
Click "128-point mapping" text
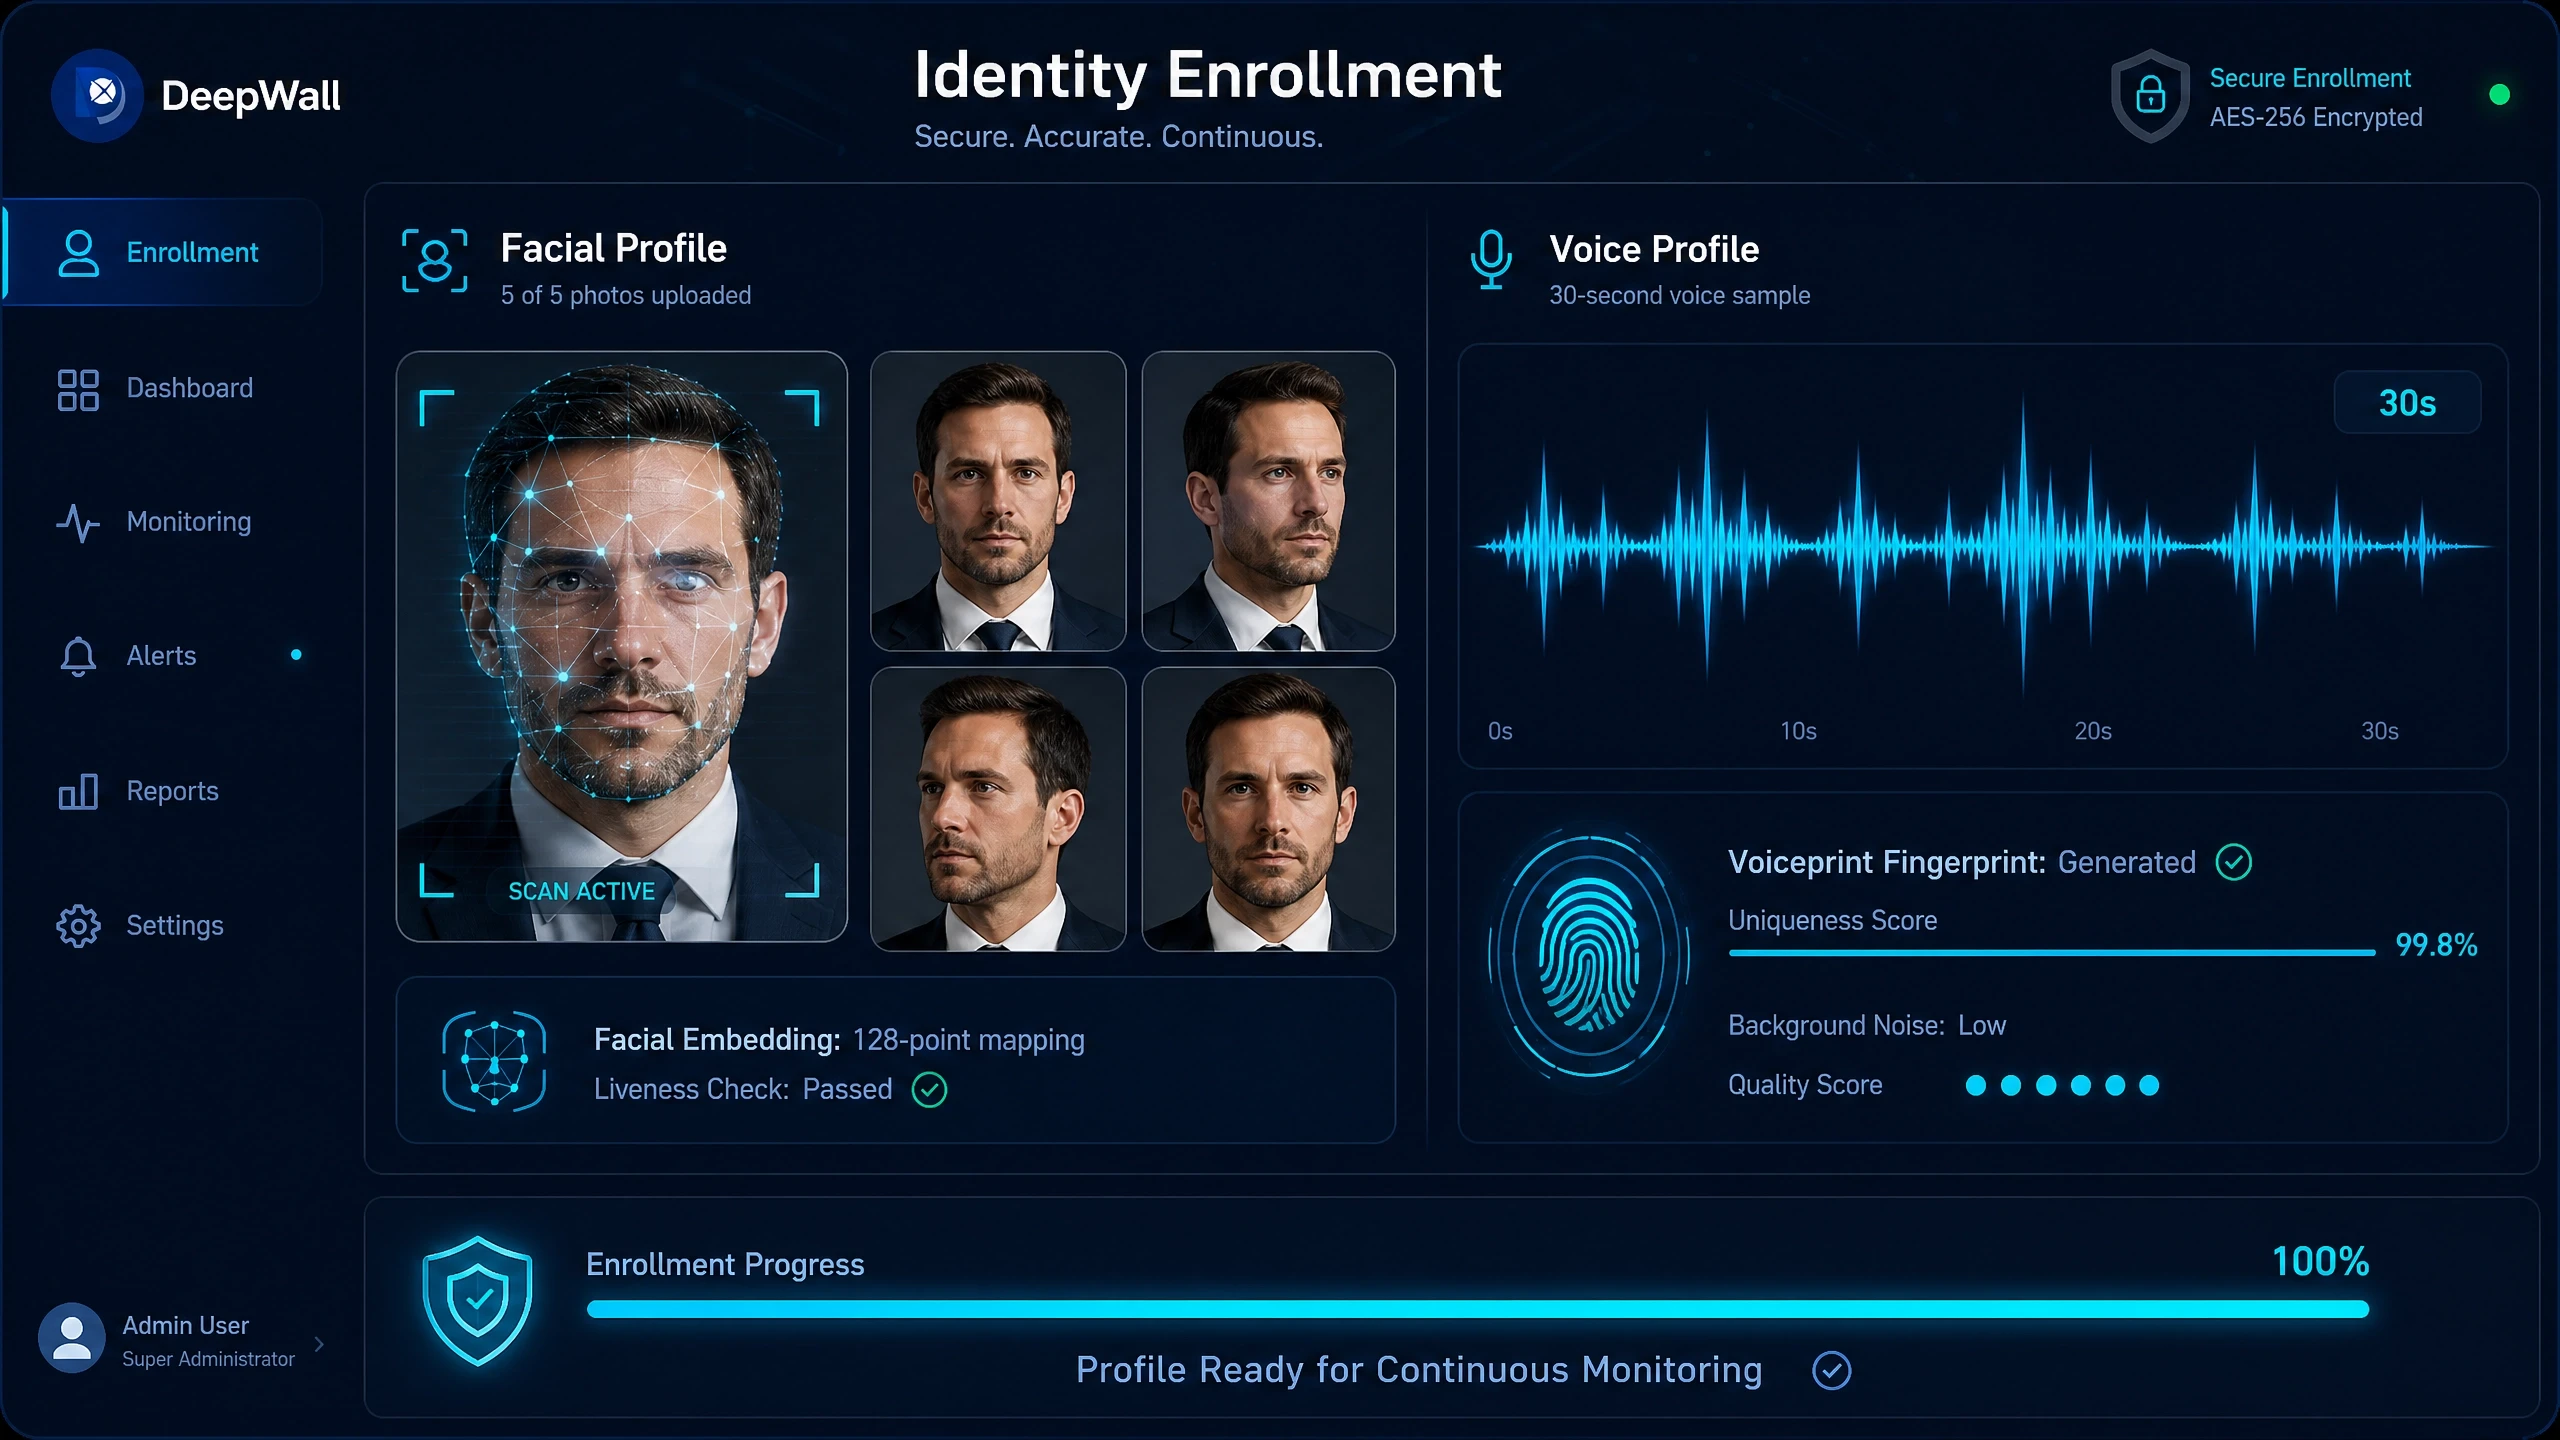pyautogui.click(x=969, y=1040)
